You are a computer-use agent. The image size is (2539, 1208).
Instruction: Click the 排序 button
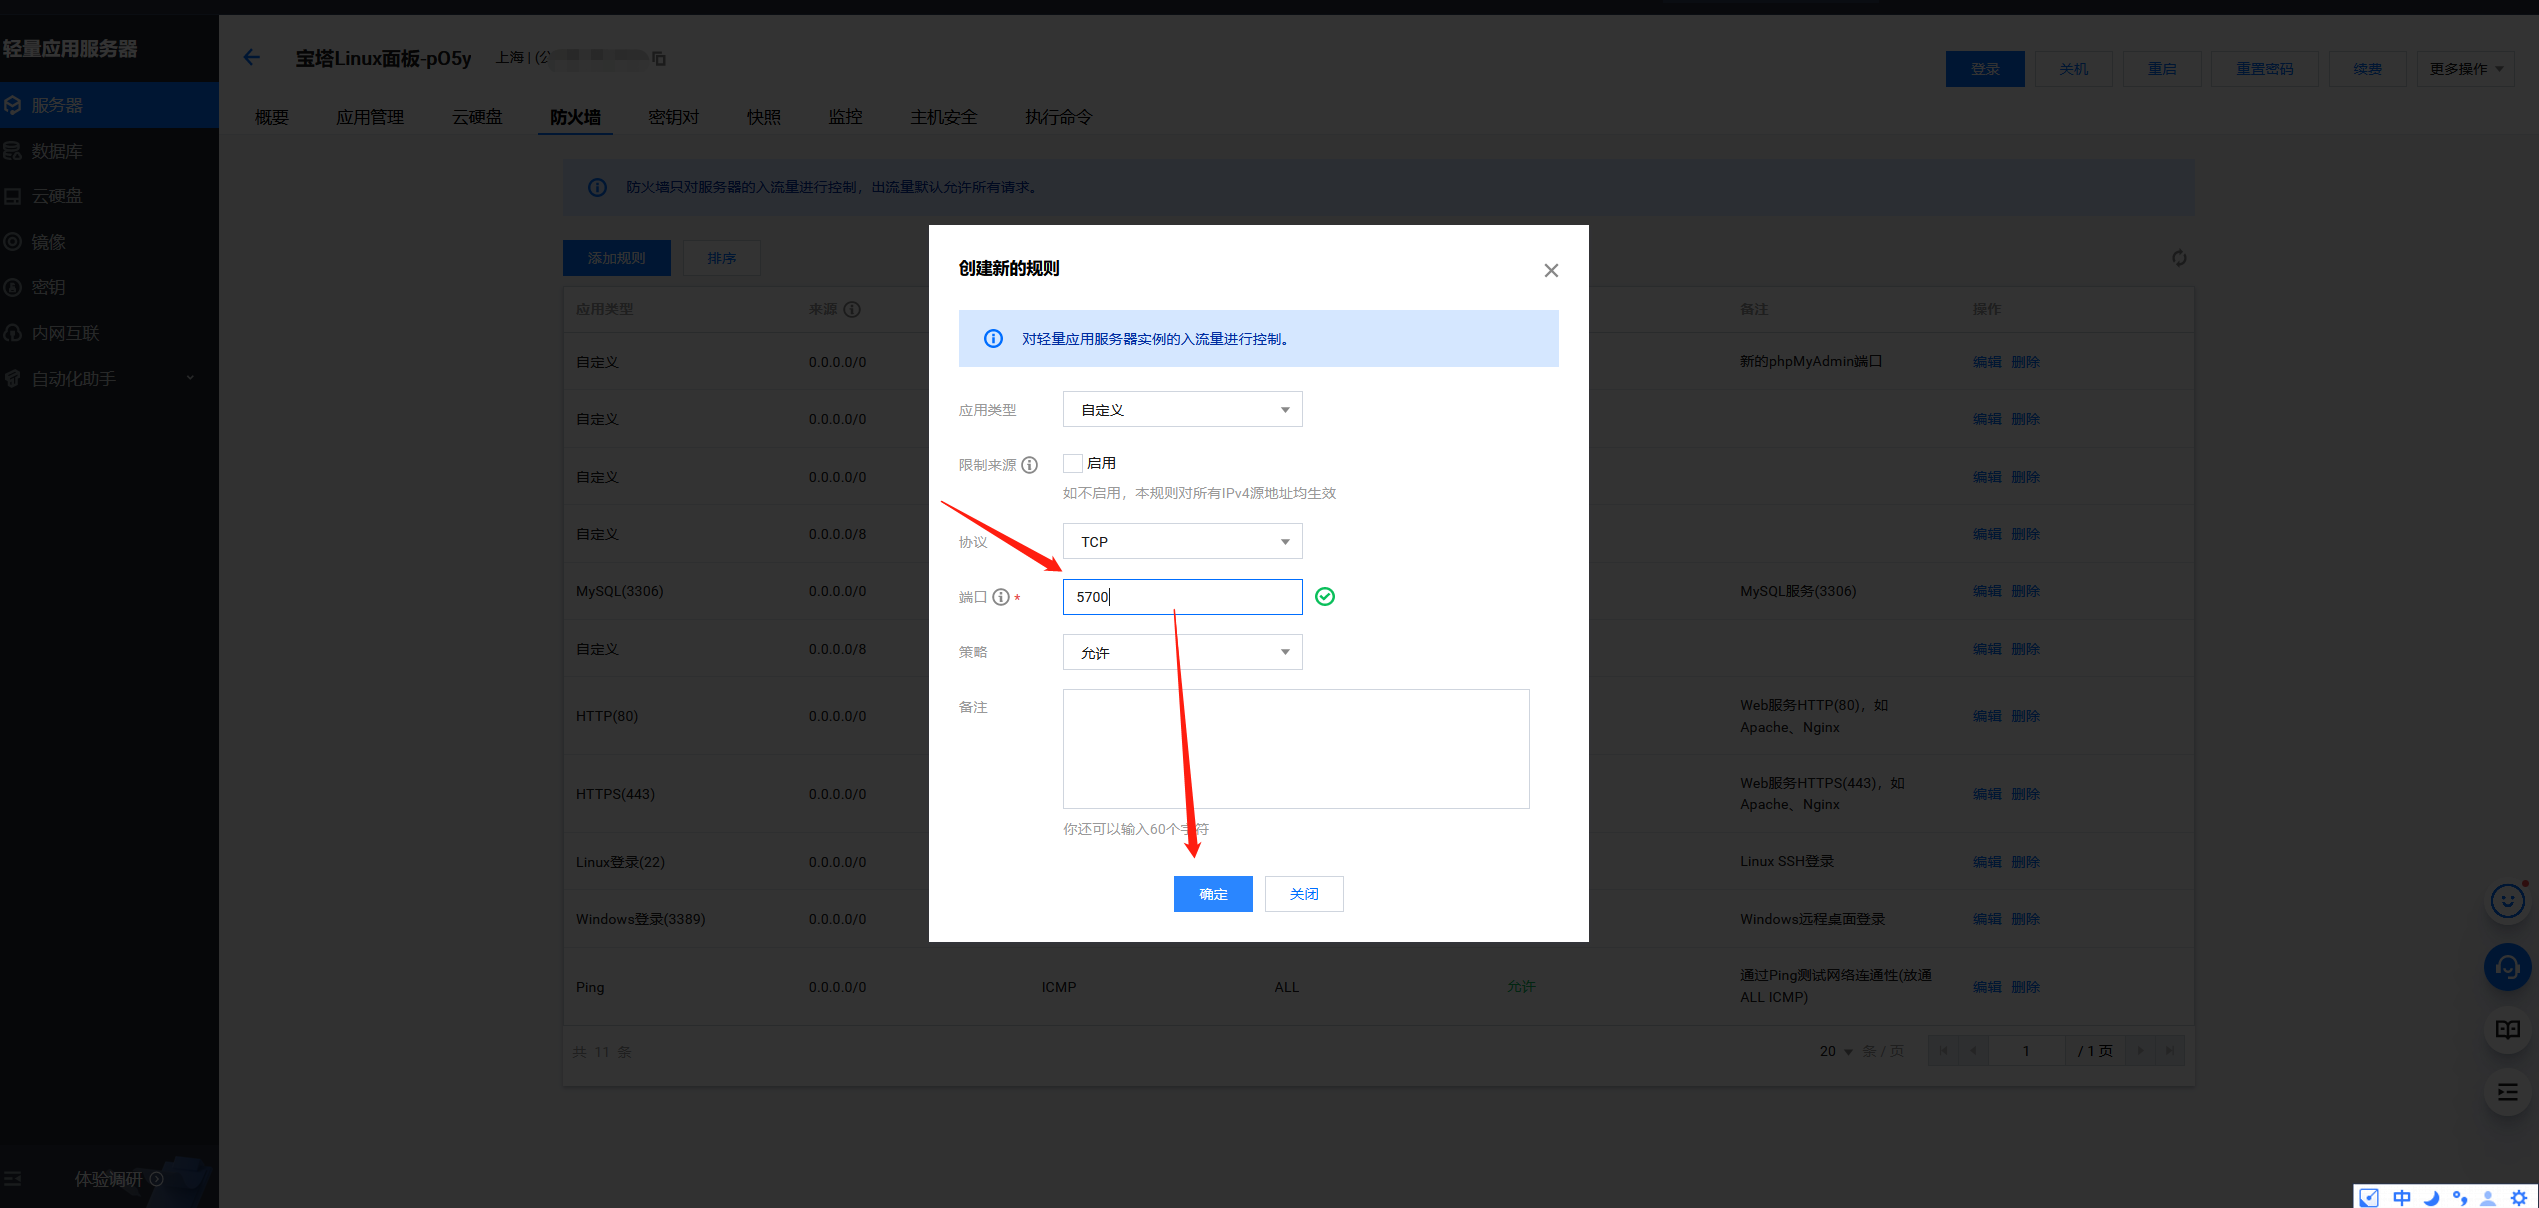722,258
